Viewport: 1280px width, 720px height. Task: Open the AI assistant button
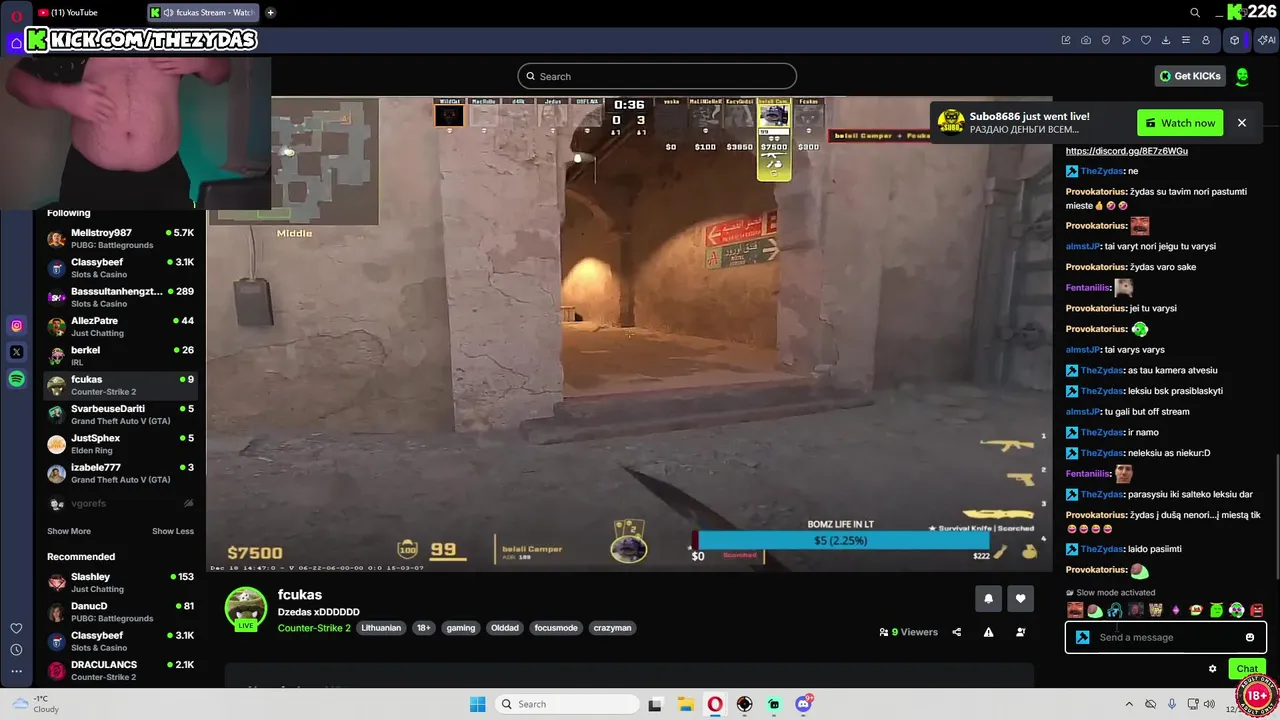pos(1267,40)
